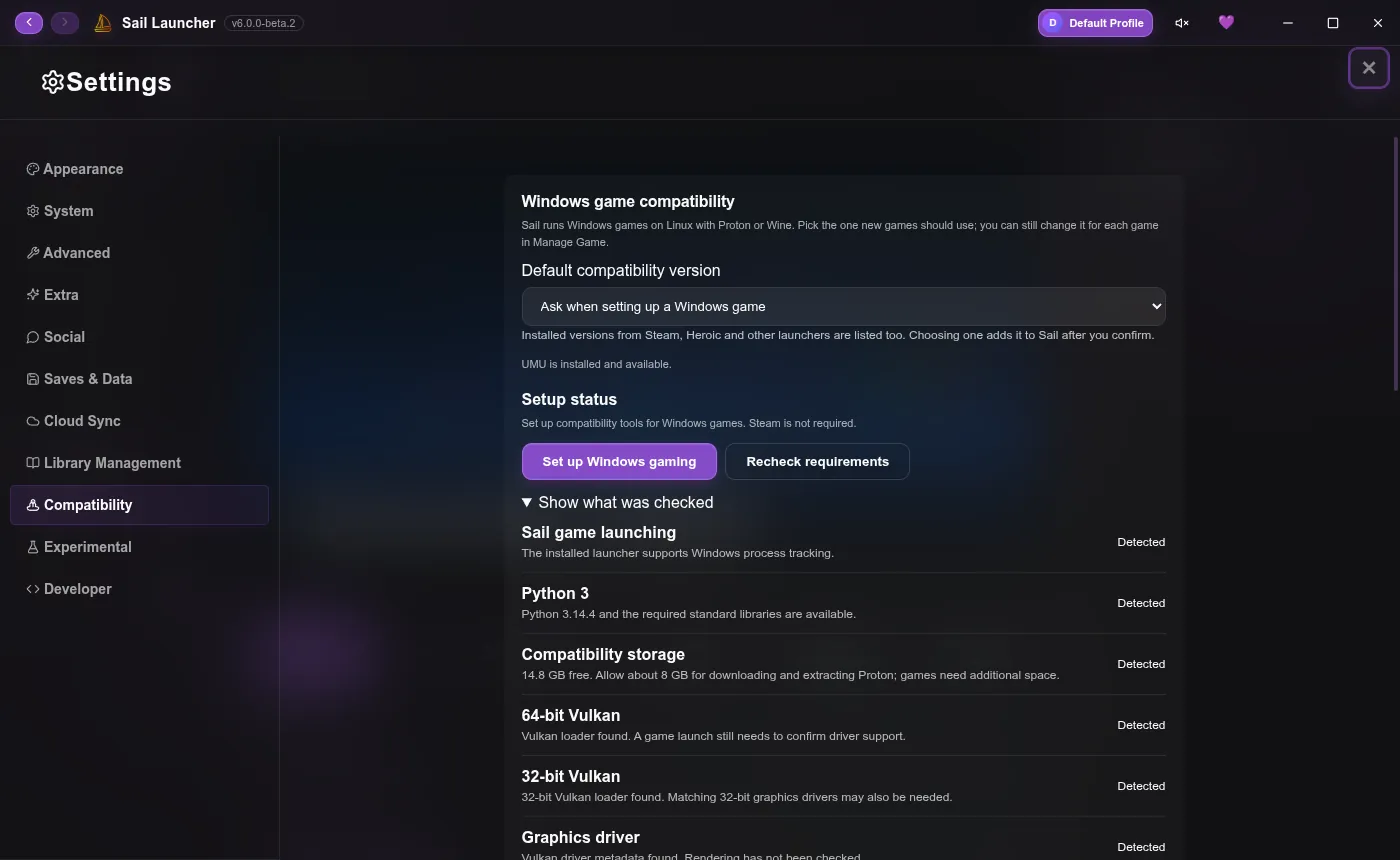Screen dimensions: 1400x860
Task: Open Experimental settings
Action: pos(139,547)
